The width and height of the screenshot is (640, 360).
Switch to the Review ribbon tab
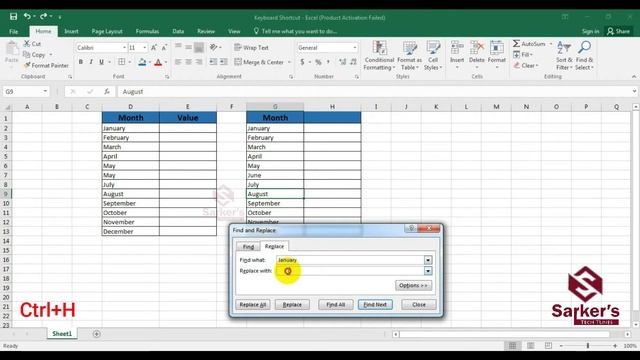[206, 31]
